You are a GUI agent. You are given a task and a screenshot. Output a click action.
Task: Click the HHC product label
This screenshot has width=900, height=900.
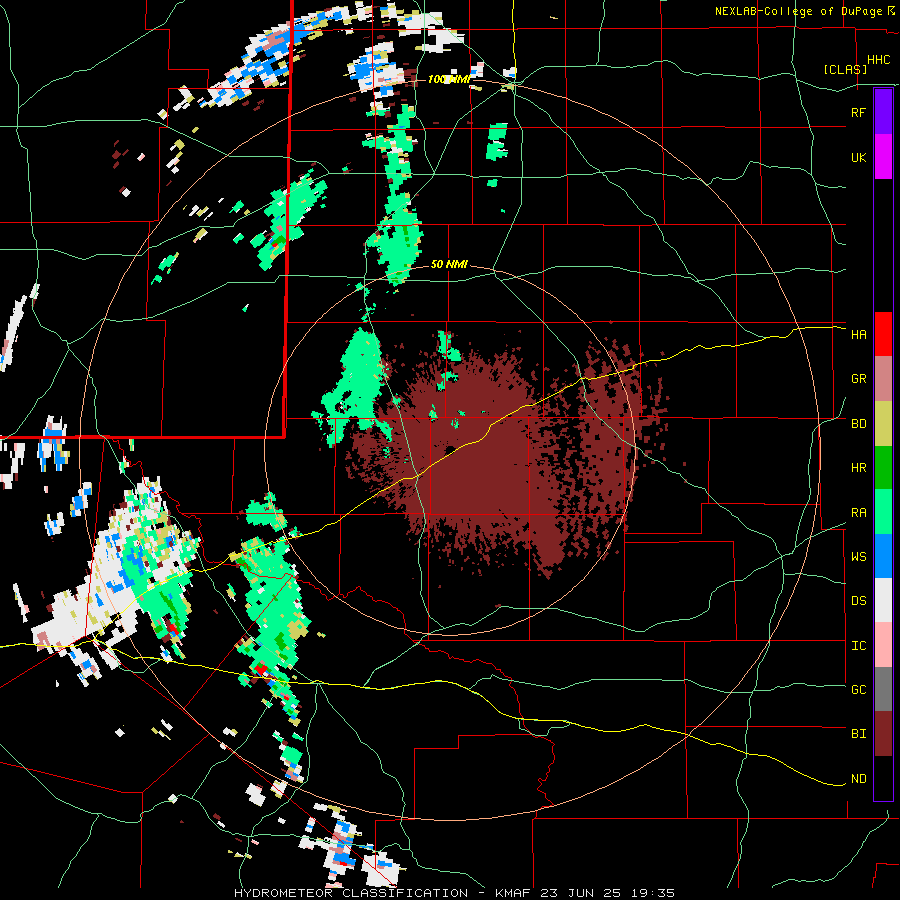point(878,60)
